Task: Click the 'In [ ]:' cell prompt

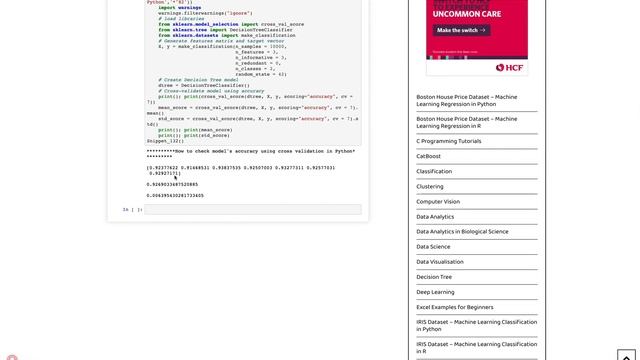Action: [132, 209]
